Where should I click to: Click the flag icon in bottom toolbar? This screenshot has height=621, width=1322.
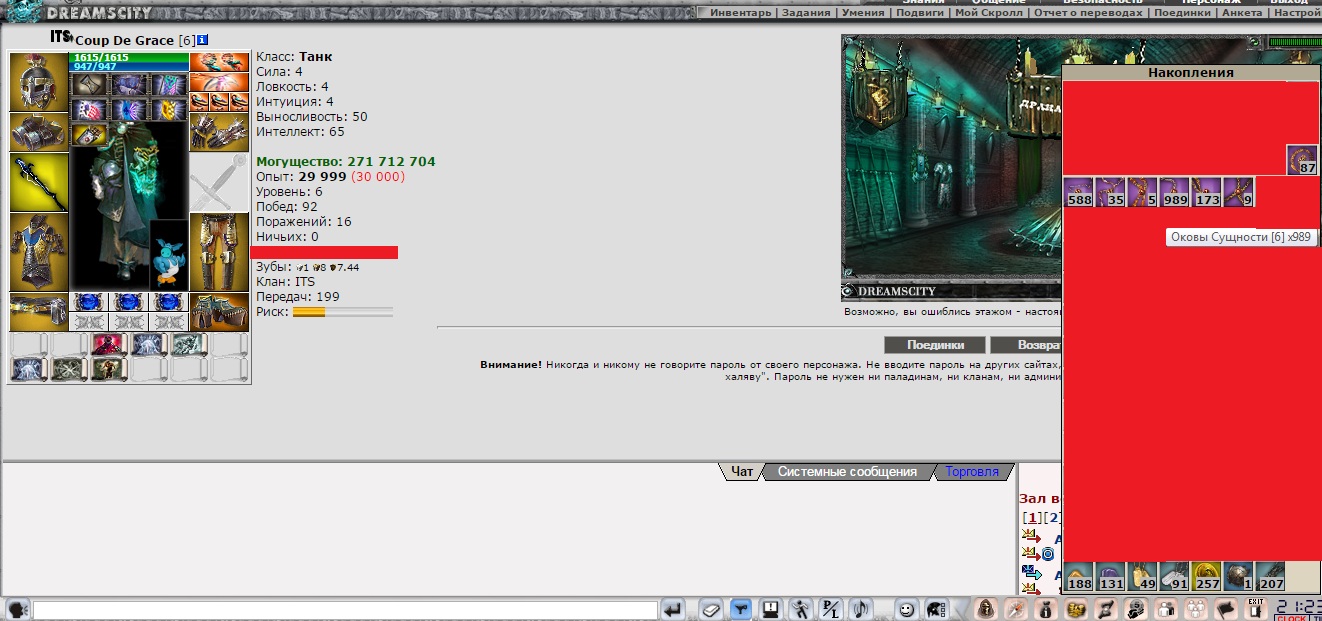(1226, 608)
